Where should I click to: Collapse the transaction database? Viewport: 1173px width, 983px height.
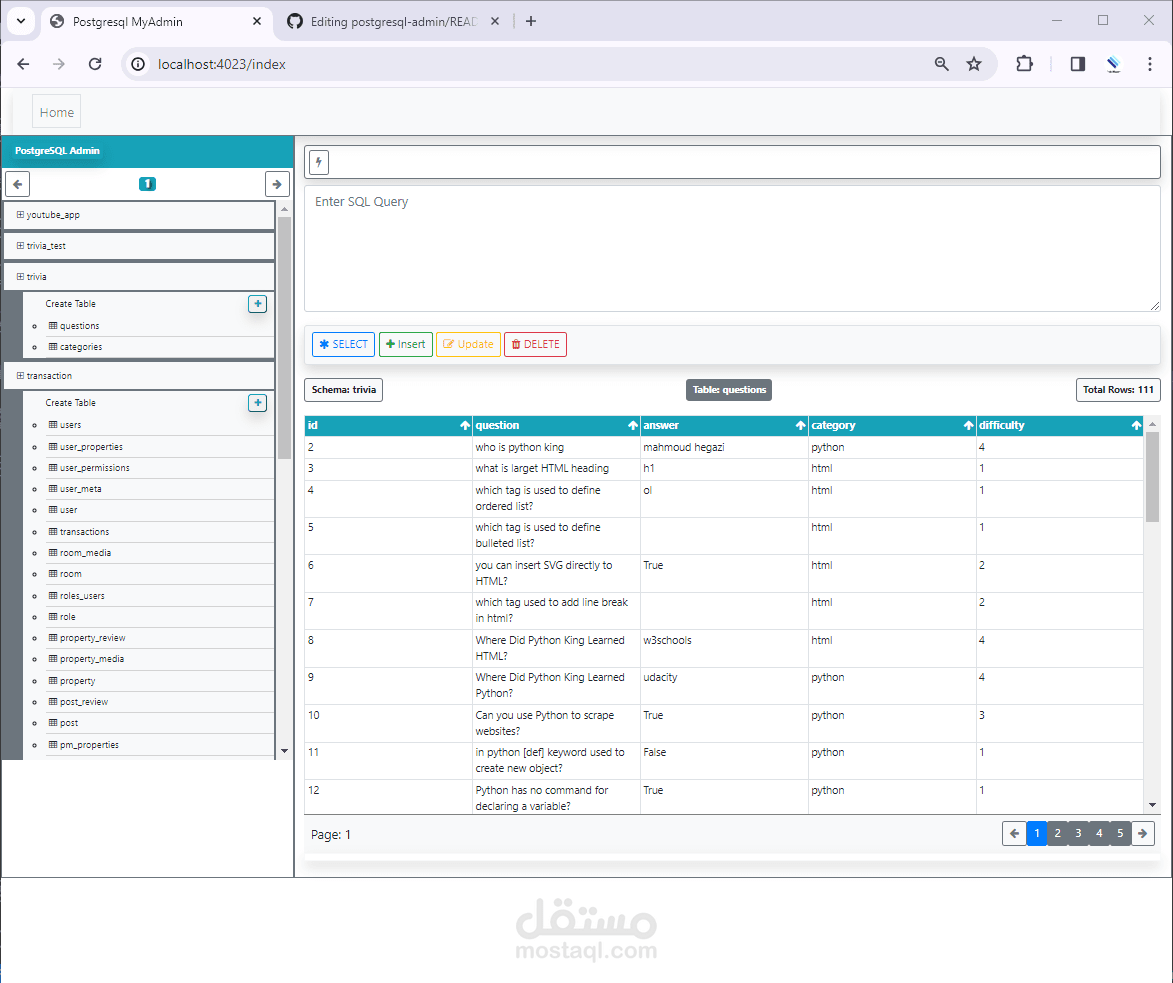pyautogui.click(x=20, y=376)
